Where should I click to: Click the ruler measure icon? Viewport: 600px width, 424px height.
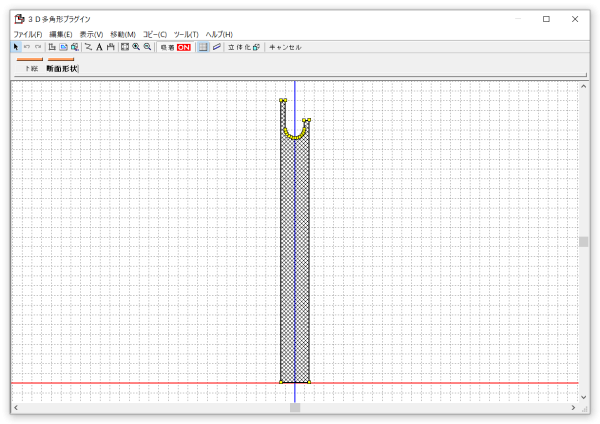point(216,47)
